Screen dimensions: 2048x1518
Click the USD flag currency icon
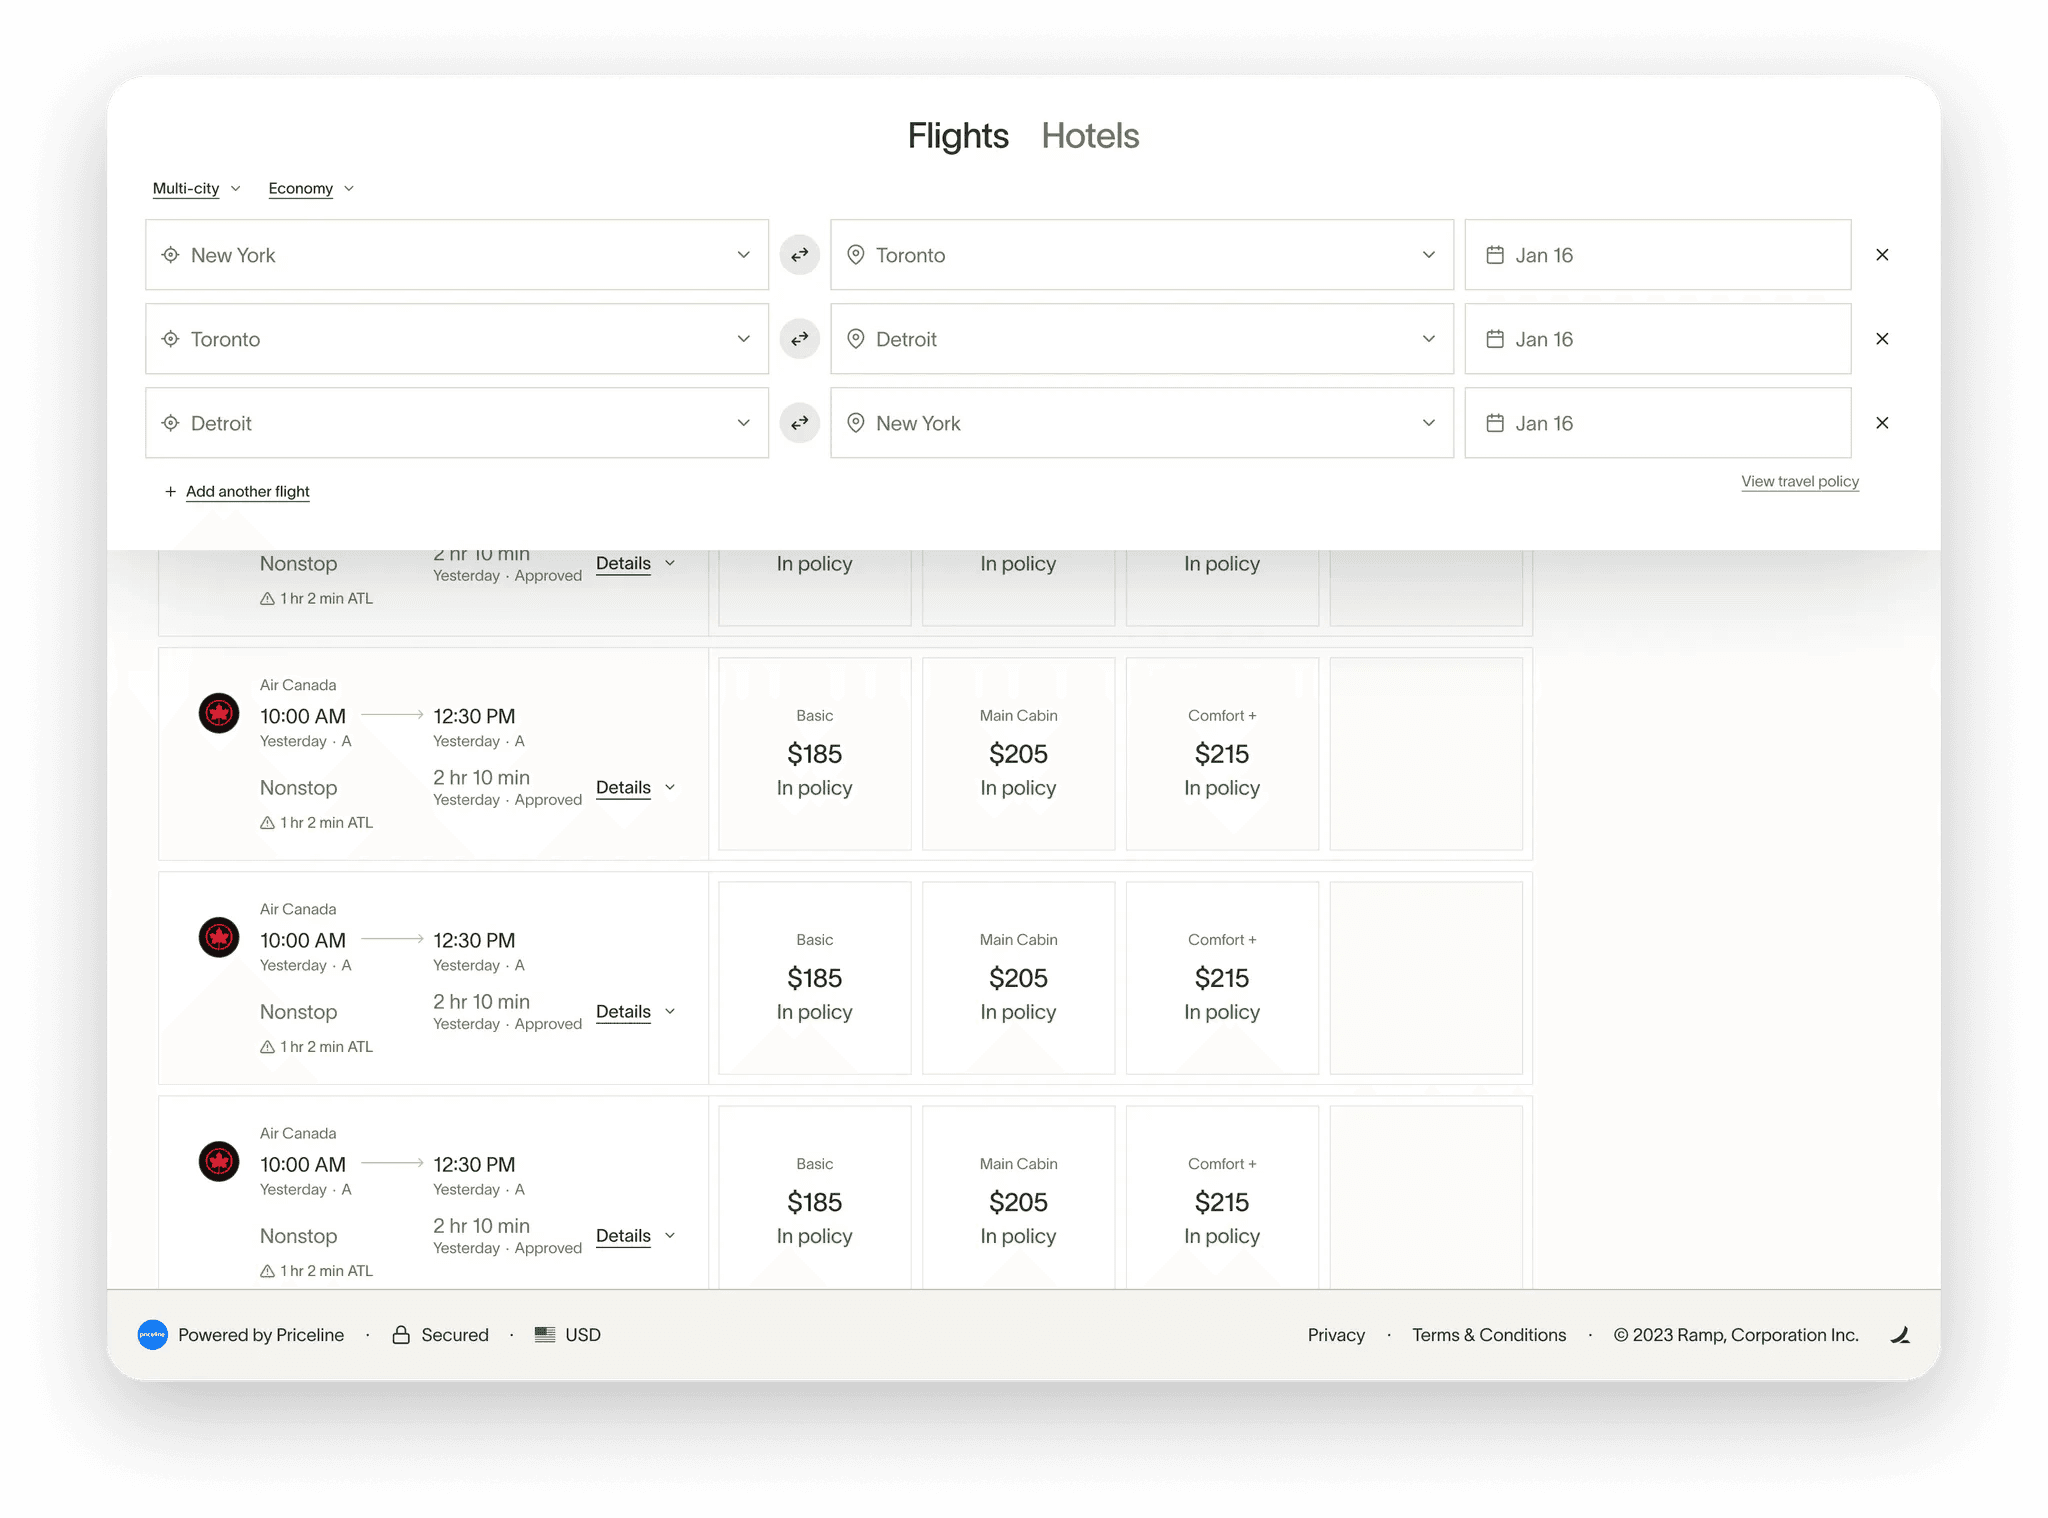click(x=545, y=1334)
